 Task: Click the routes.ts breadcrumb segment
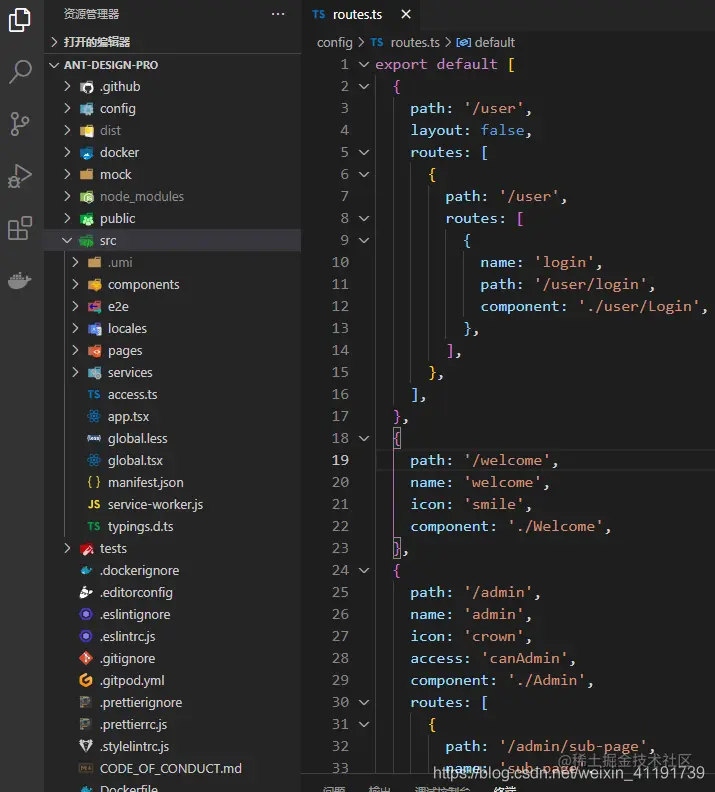415,42
